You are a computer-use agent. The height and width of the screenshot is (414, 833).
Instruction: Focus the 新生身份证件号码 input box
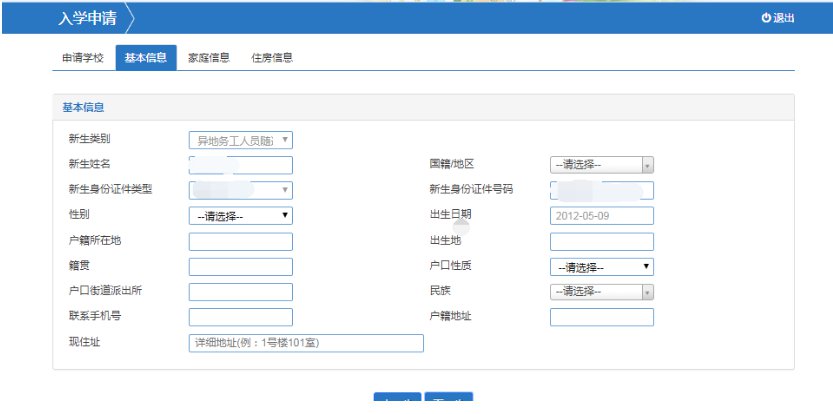point(601,190)
